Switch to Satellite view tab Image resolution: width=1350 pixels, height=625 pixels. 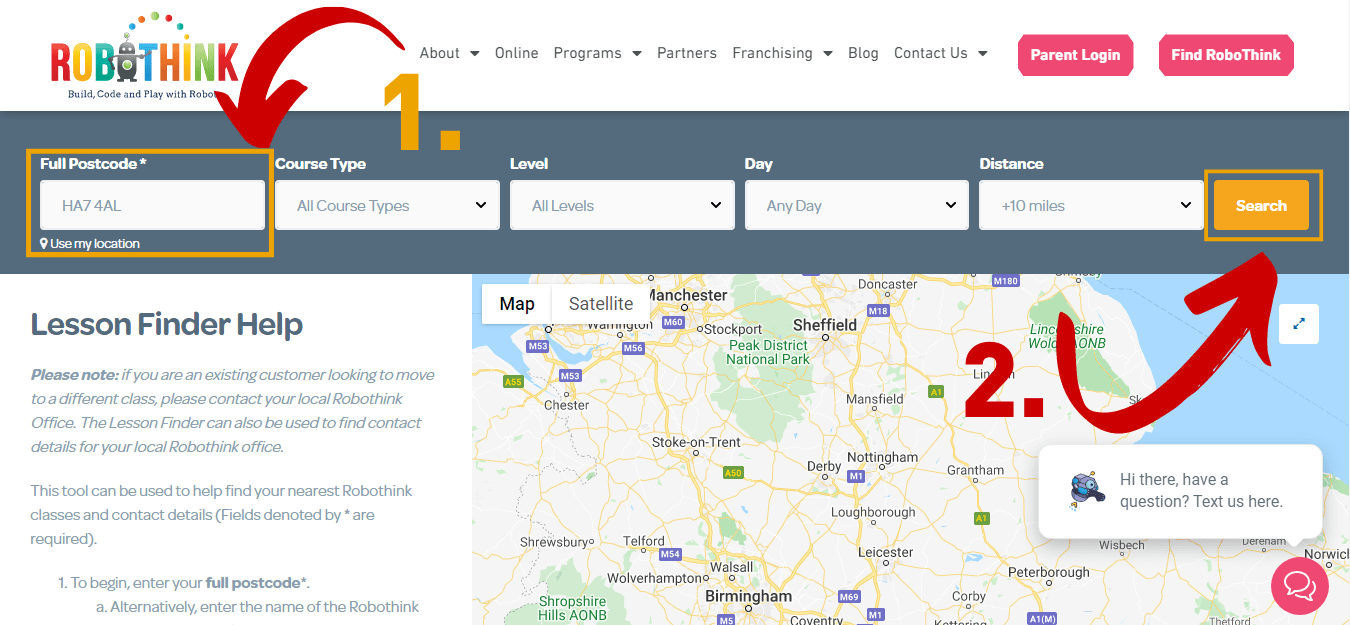click(601, 304)
